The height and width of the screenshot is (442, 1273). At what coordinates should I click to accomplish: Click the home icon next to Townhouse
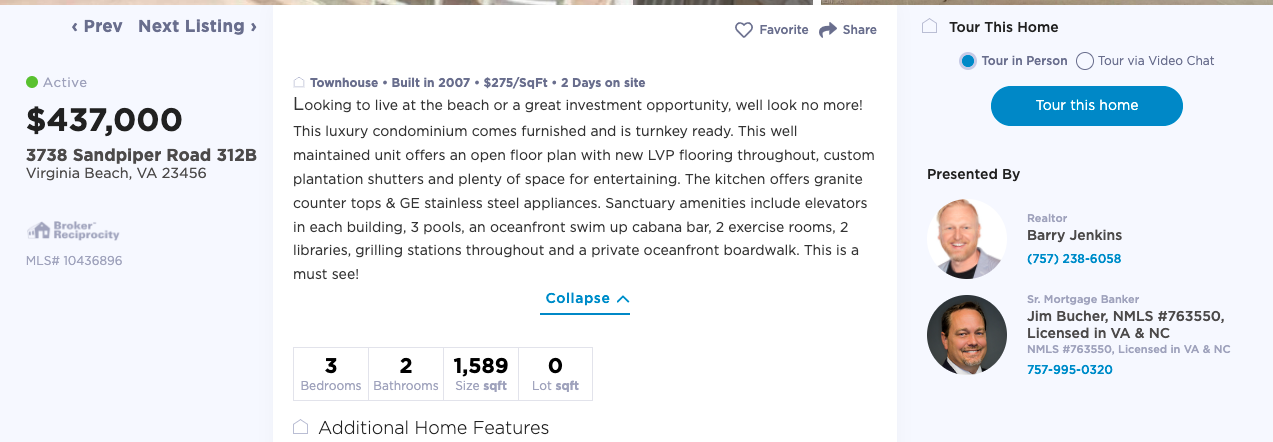299,83
